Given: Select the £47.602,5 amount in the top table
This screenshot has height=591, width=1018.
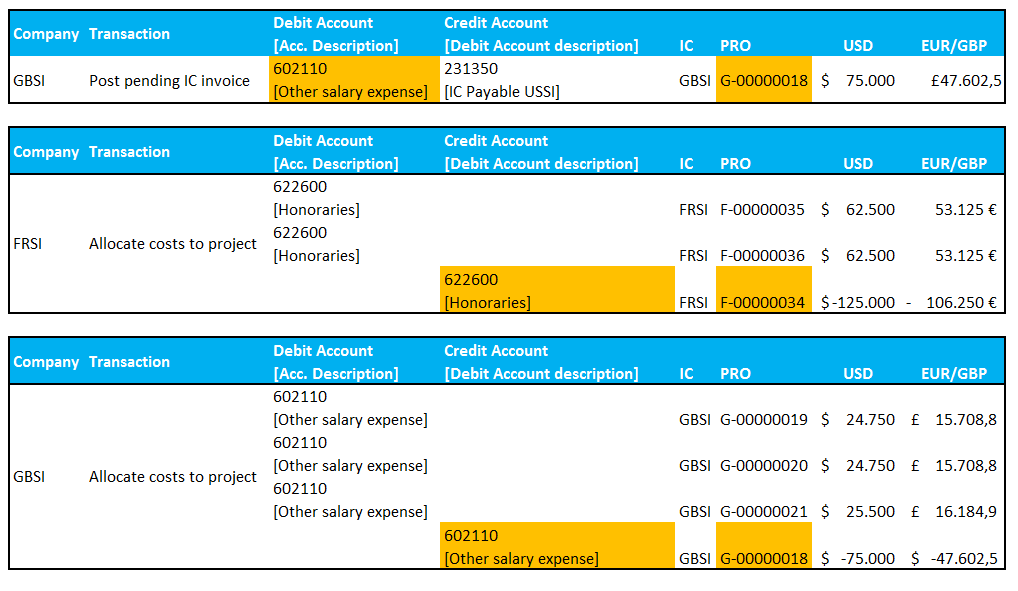Looking at the screenshot, I should coord(960,81).
